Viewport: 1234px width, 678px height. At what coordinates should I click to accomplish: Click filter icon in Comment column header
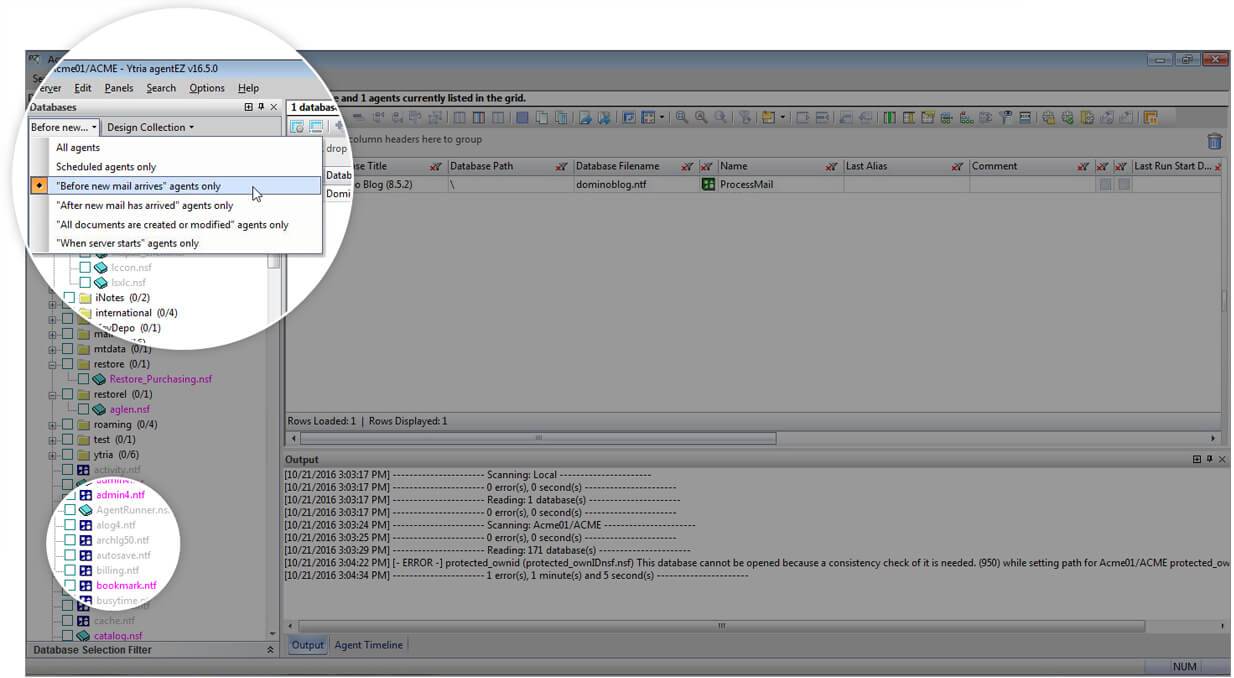(1083, 167)
